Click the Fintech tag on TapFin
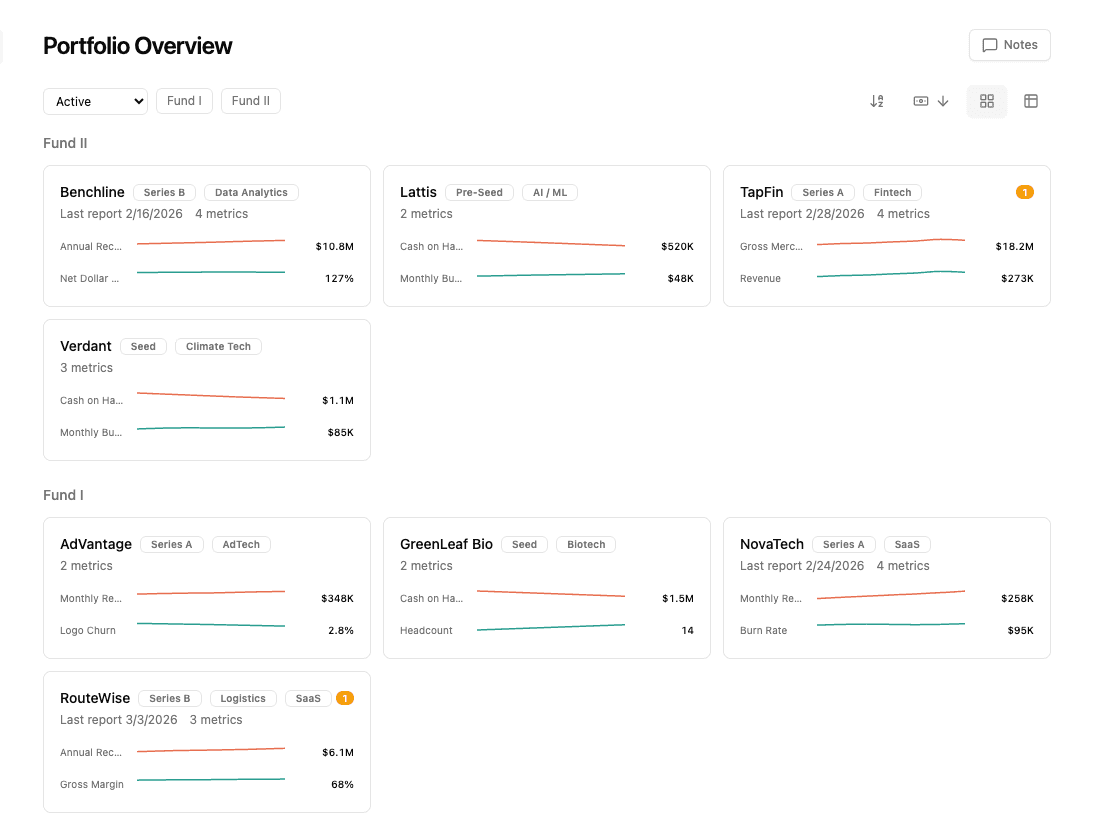This screenshot has height=813, width=1100. [892, 192]
